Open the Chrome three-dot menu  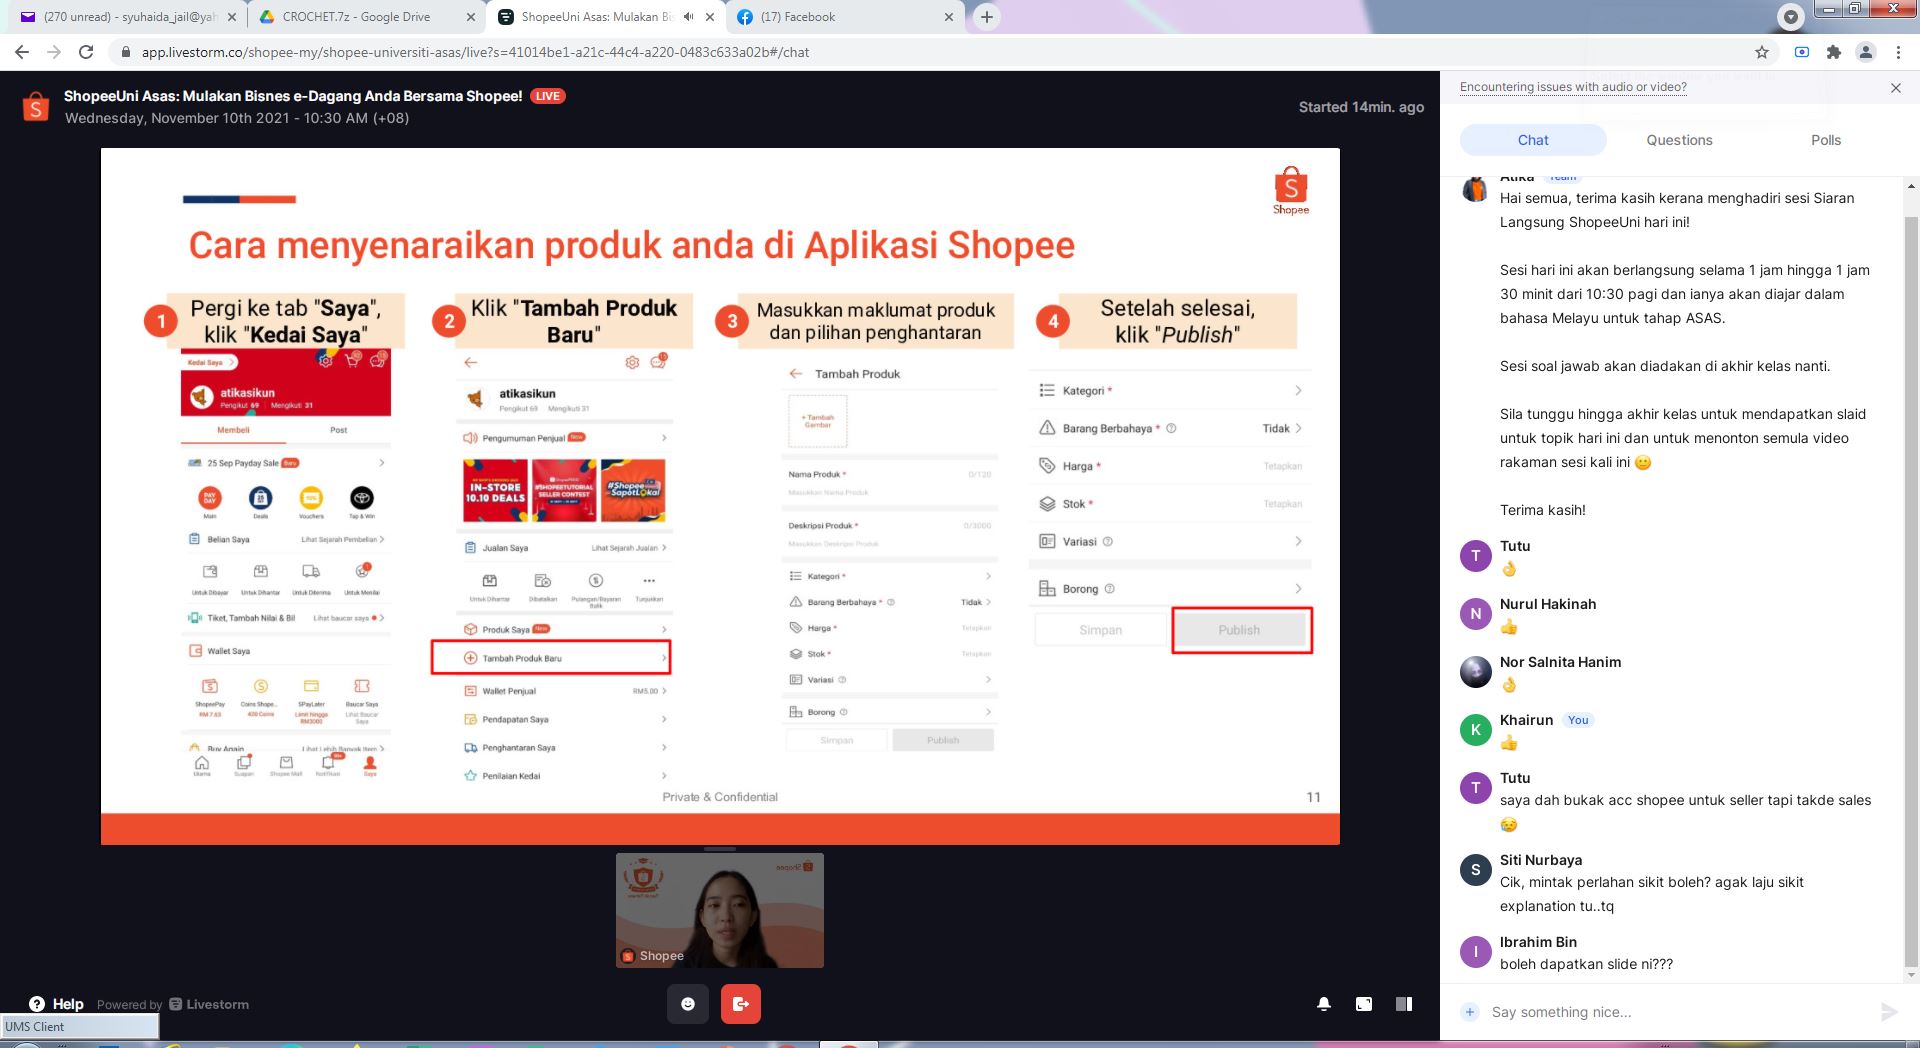(x=1898, y=52)
